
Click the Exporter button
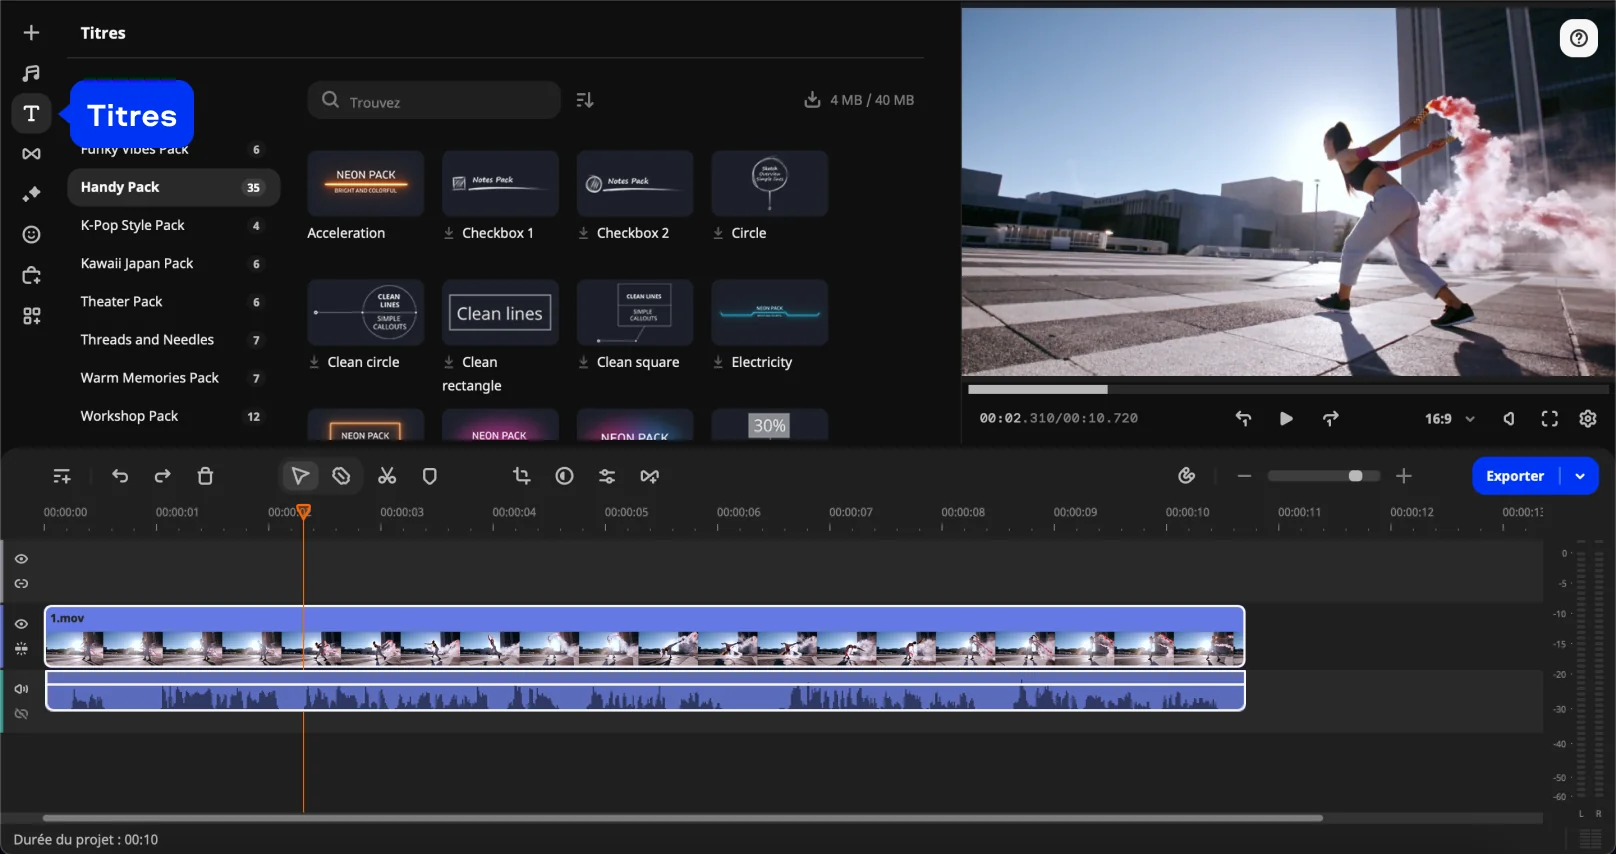tap(1514, 476)
